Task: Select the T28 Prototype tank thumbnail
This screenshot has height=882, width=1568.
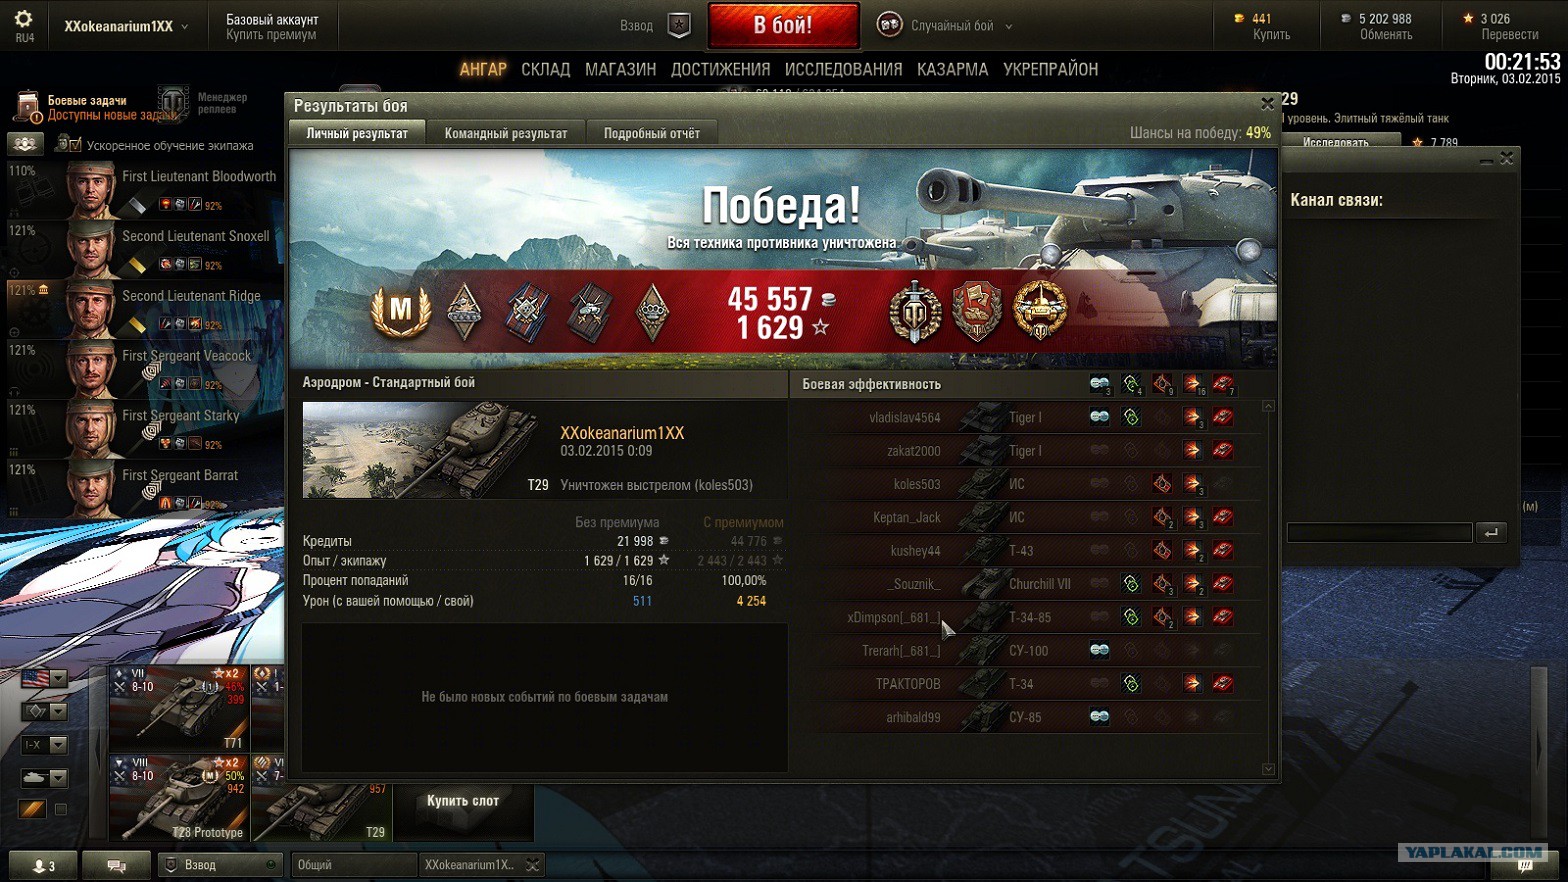Action: (180, 797)
